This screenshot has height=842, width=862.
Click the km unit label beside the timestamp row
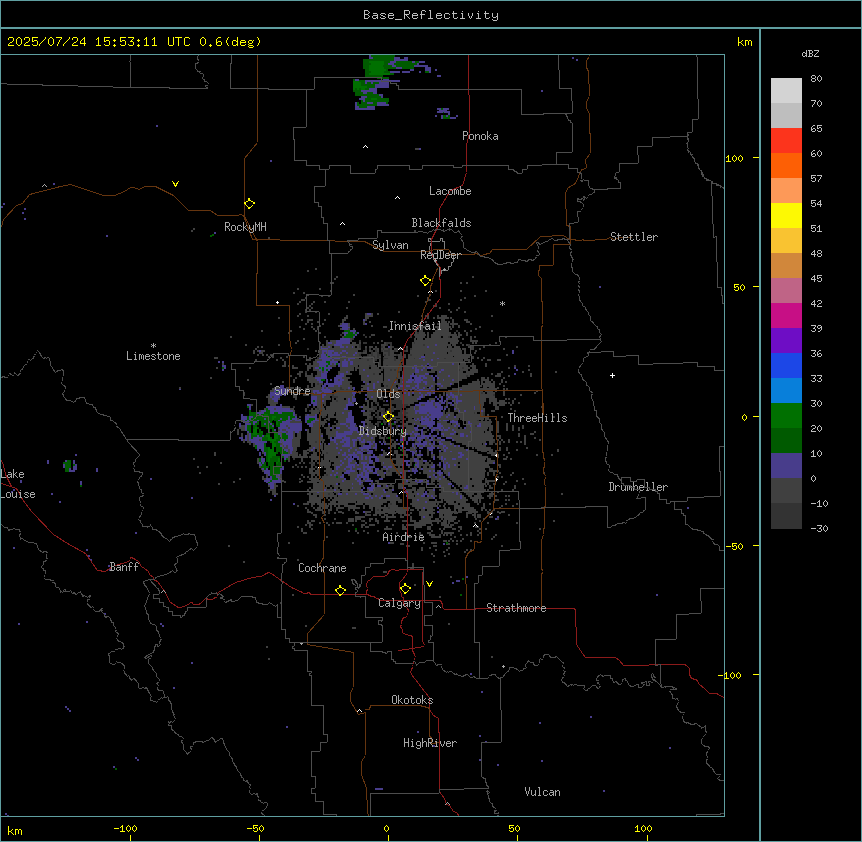pos(744,42)
